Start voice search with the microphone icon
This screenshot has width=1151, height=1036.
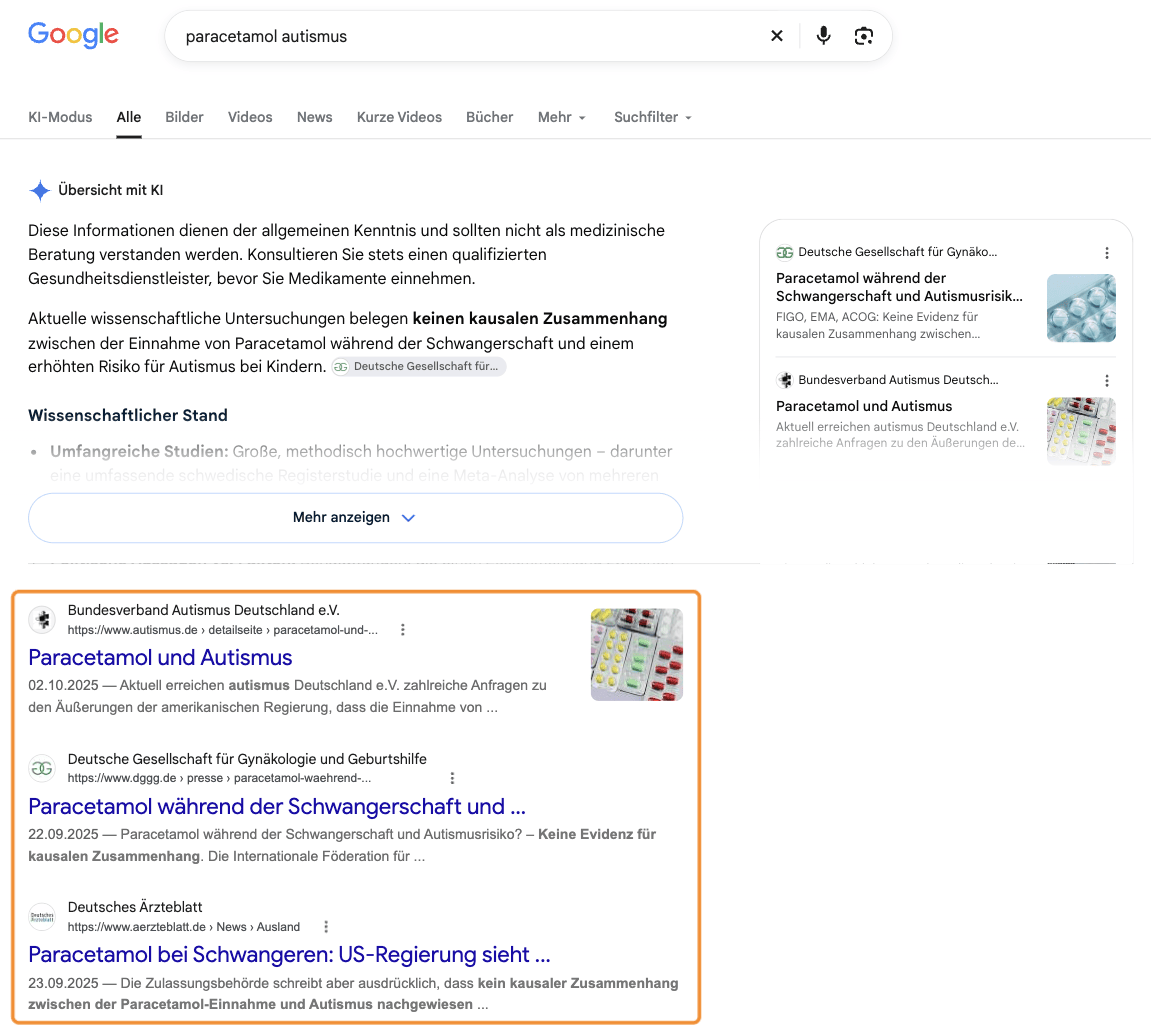824,36
